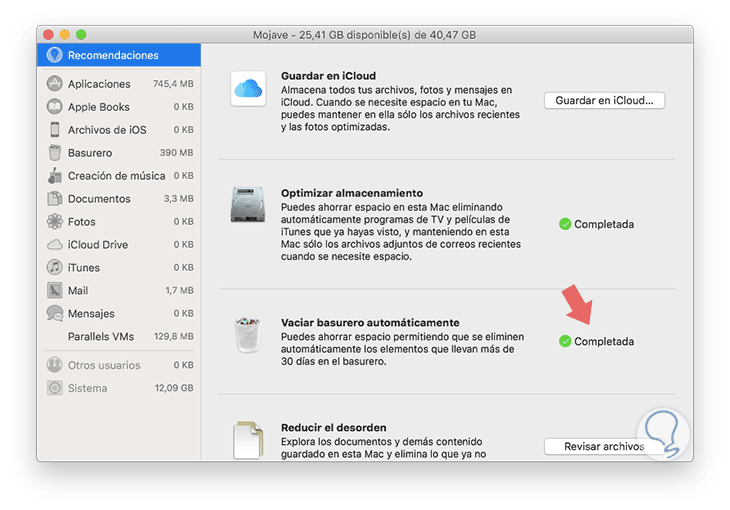Open the Basurero trash icon in sidebar
This screenshot has width=730, height=510.
[54, 153]
